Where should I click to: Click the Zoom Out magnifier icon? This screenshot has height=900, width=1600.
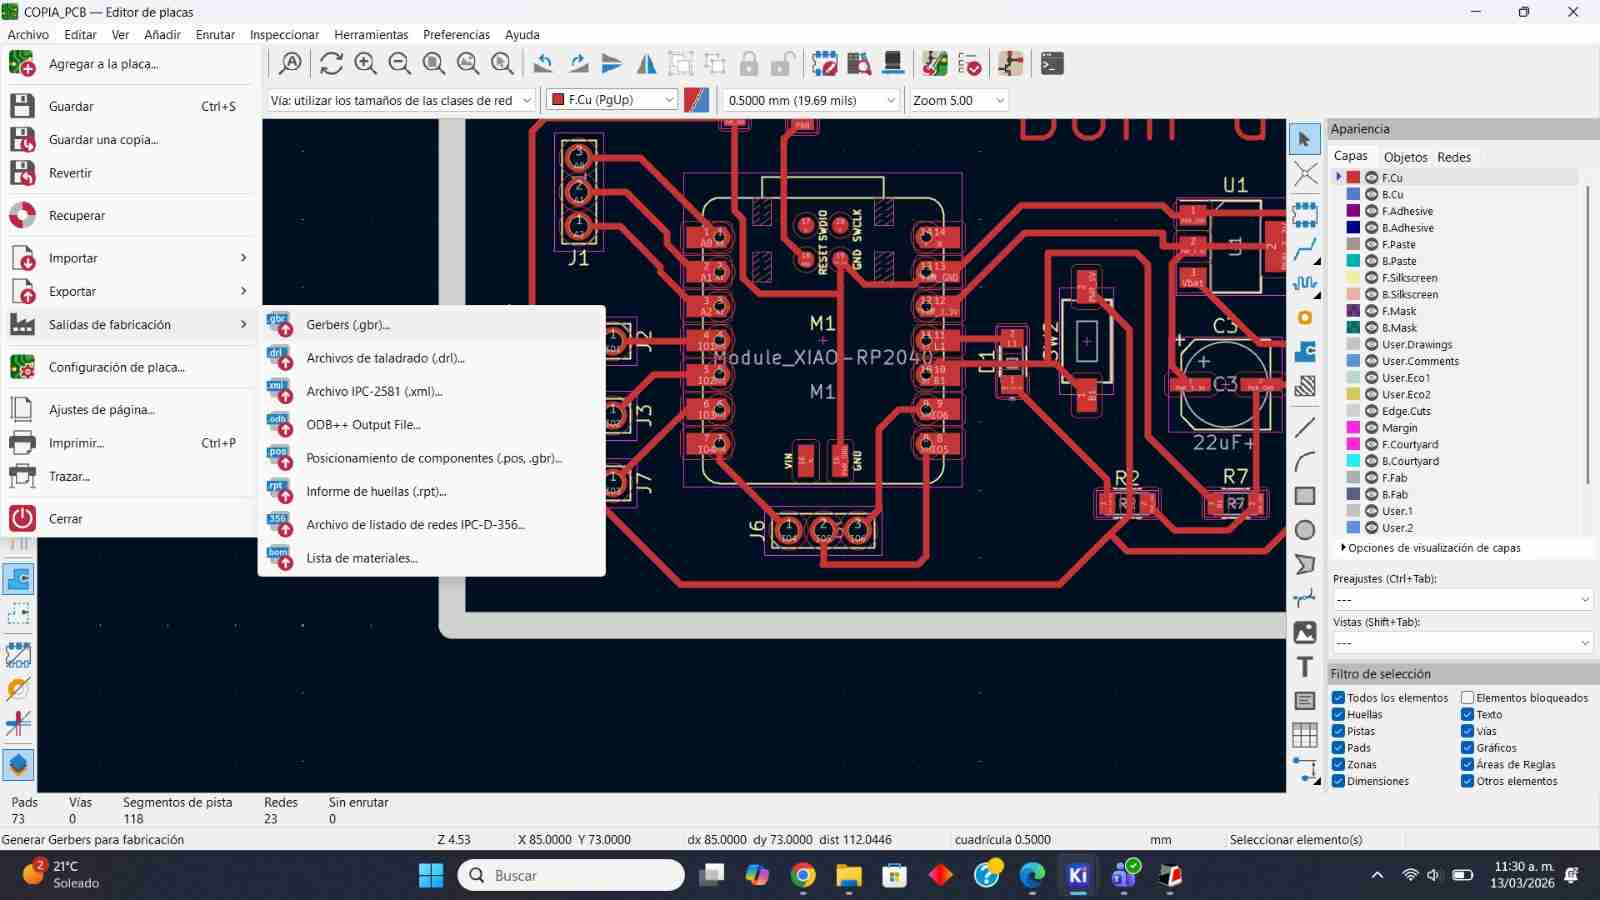tap(400, 64)
